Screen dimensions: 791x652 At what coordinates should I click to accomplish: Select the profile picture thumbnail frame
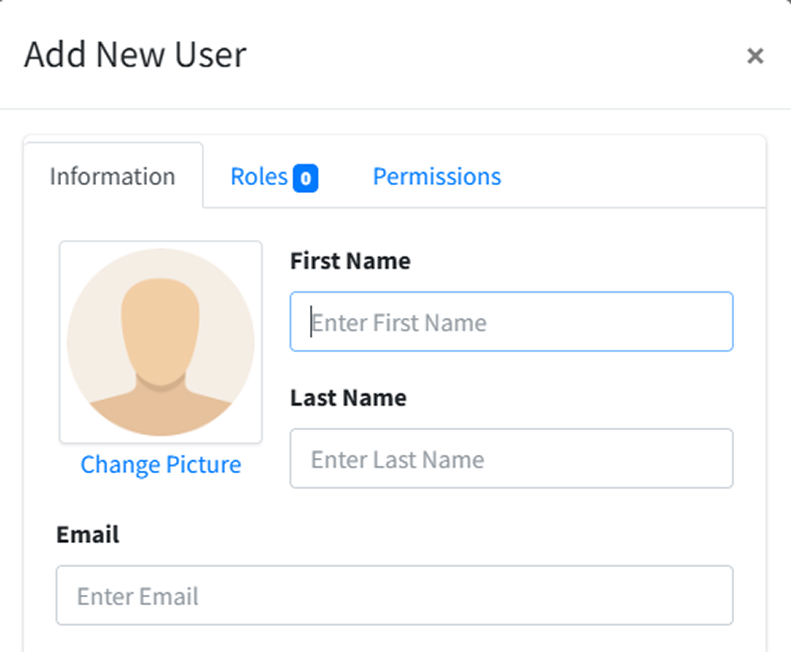click(160, 342)
